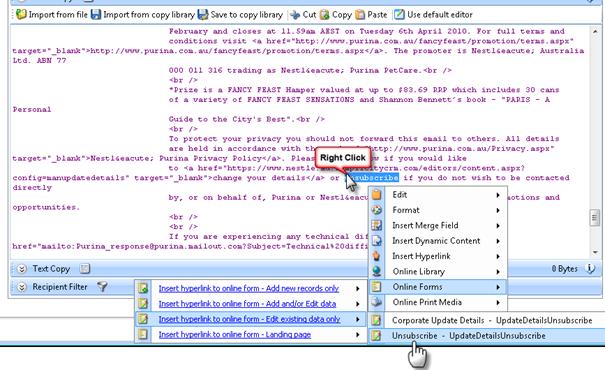The width and height of the screenshot is (605, 370).
Task: Click the Text Copy document icon
Action: pyautogui.click(x=85, y=269)
